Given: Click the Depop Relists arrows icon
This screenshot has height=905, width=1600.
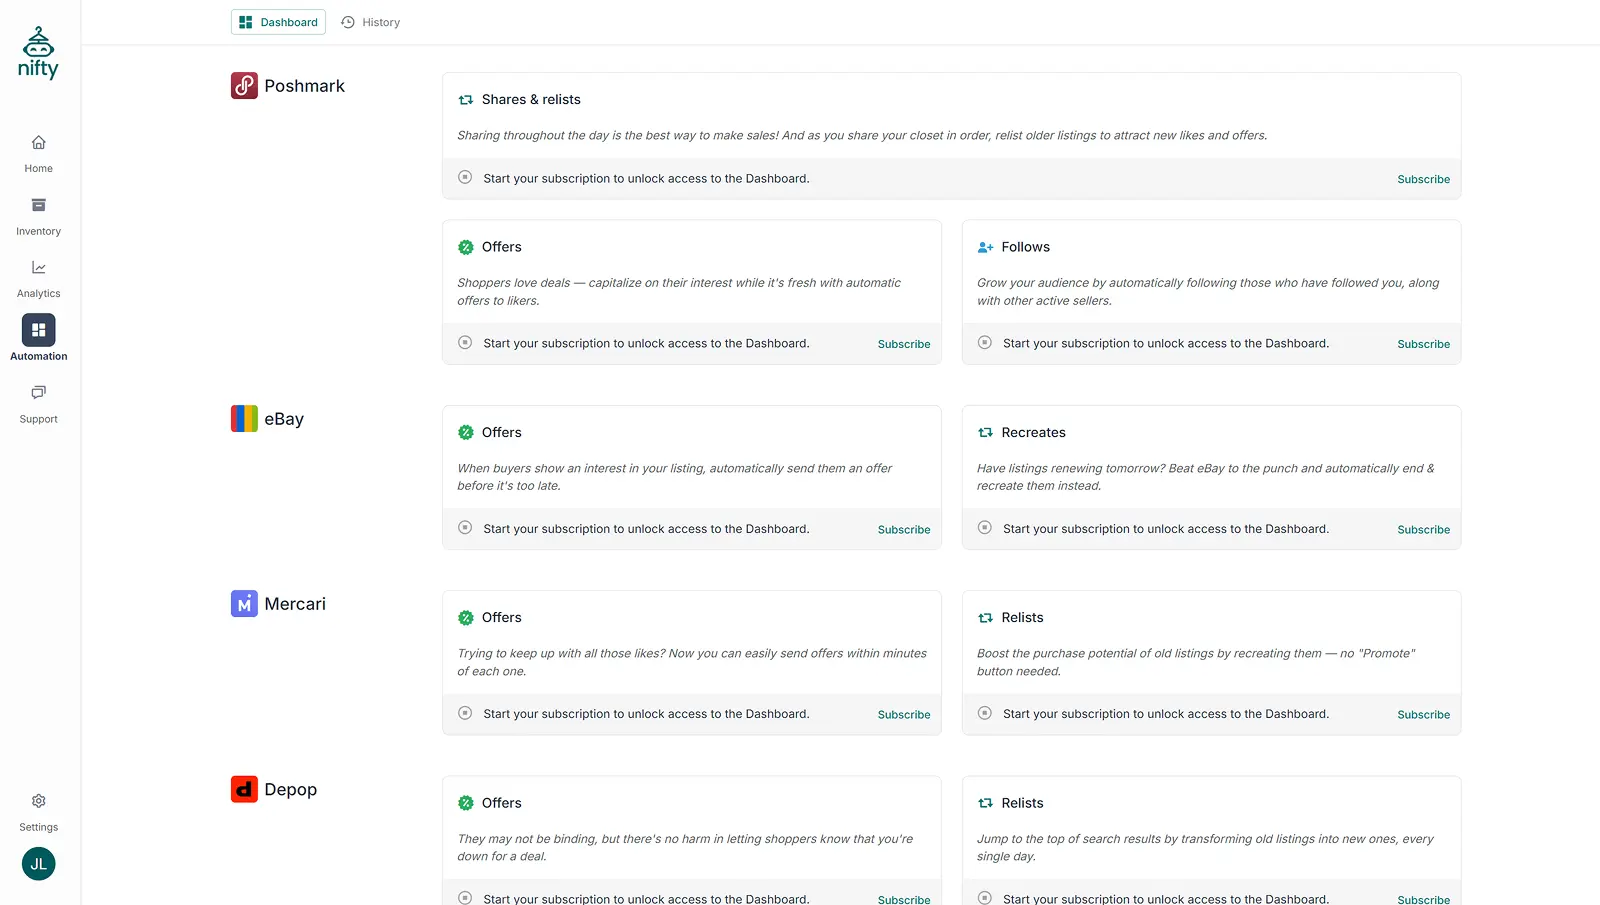Looking at the screenshot, I should tap(985, 803).
